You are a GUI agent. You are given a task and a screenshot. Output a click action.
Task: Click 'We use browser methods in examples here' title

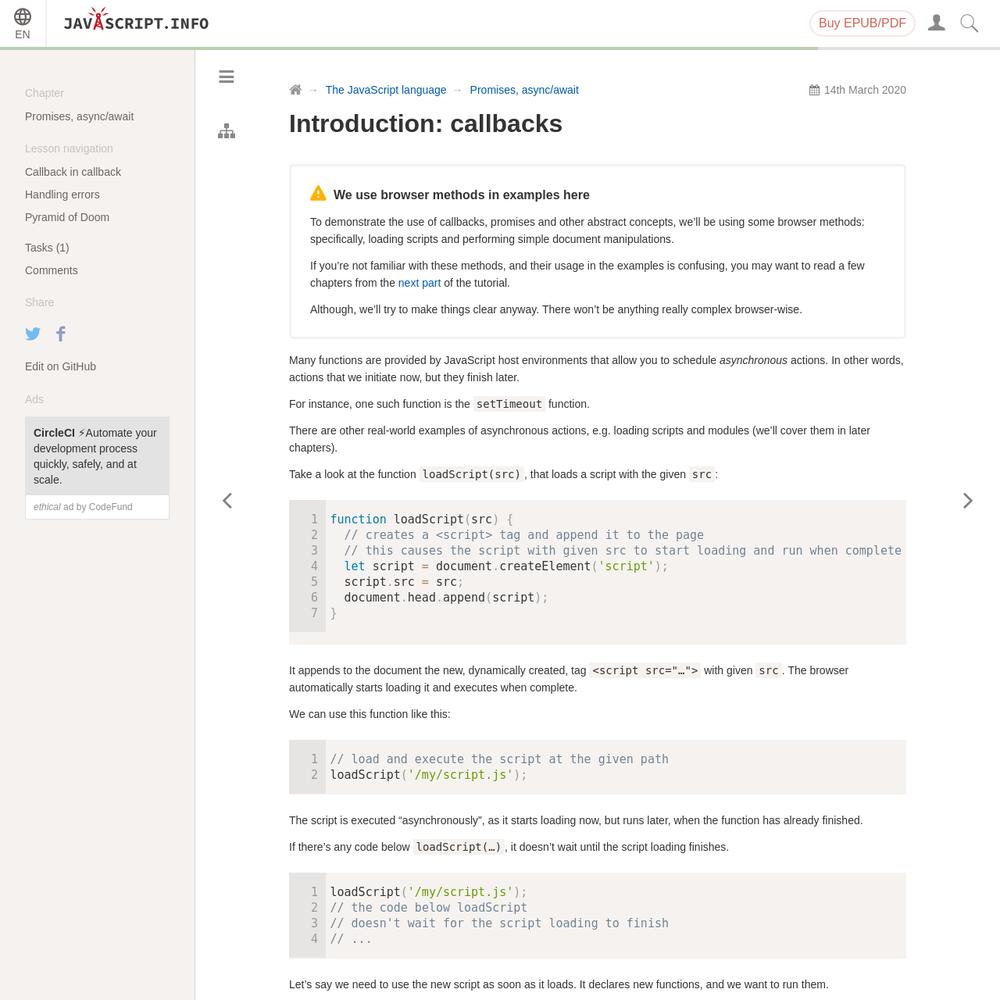point(461,195)
